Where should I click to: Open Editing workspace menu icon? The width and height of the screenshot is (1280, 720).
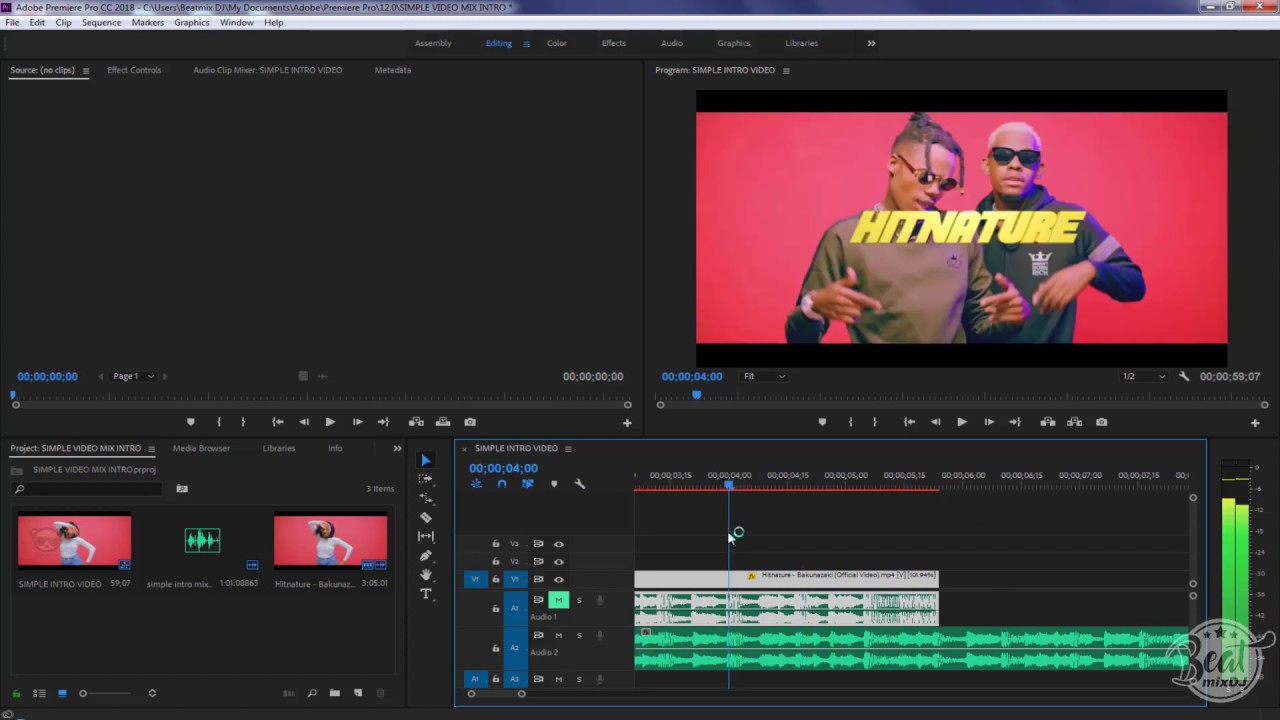526,43
